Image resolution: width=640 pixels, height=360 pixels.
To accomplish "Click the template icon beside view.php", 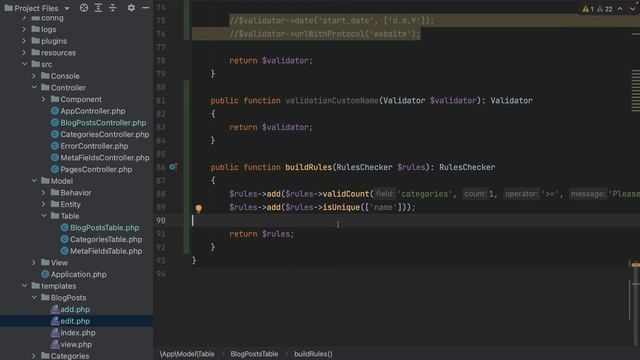I will (x=55, y=344).
